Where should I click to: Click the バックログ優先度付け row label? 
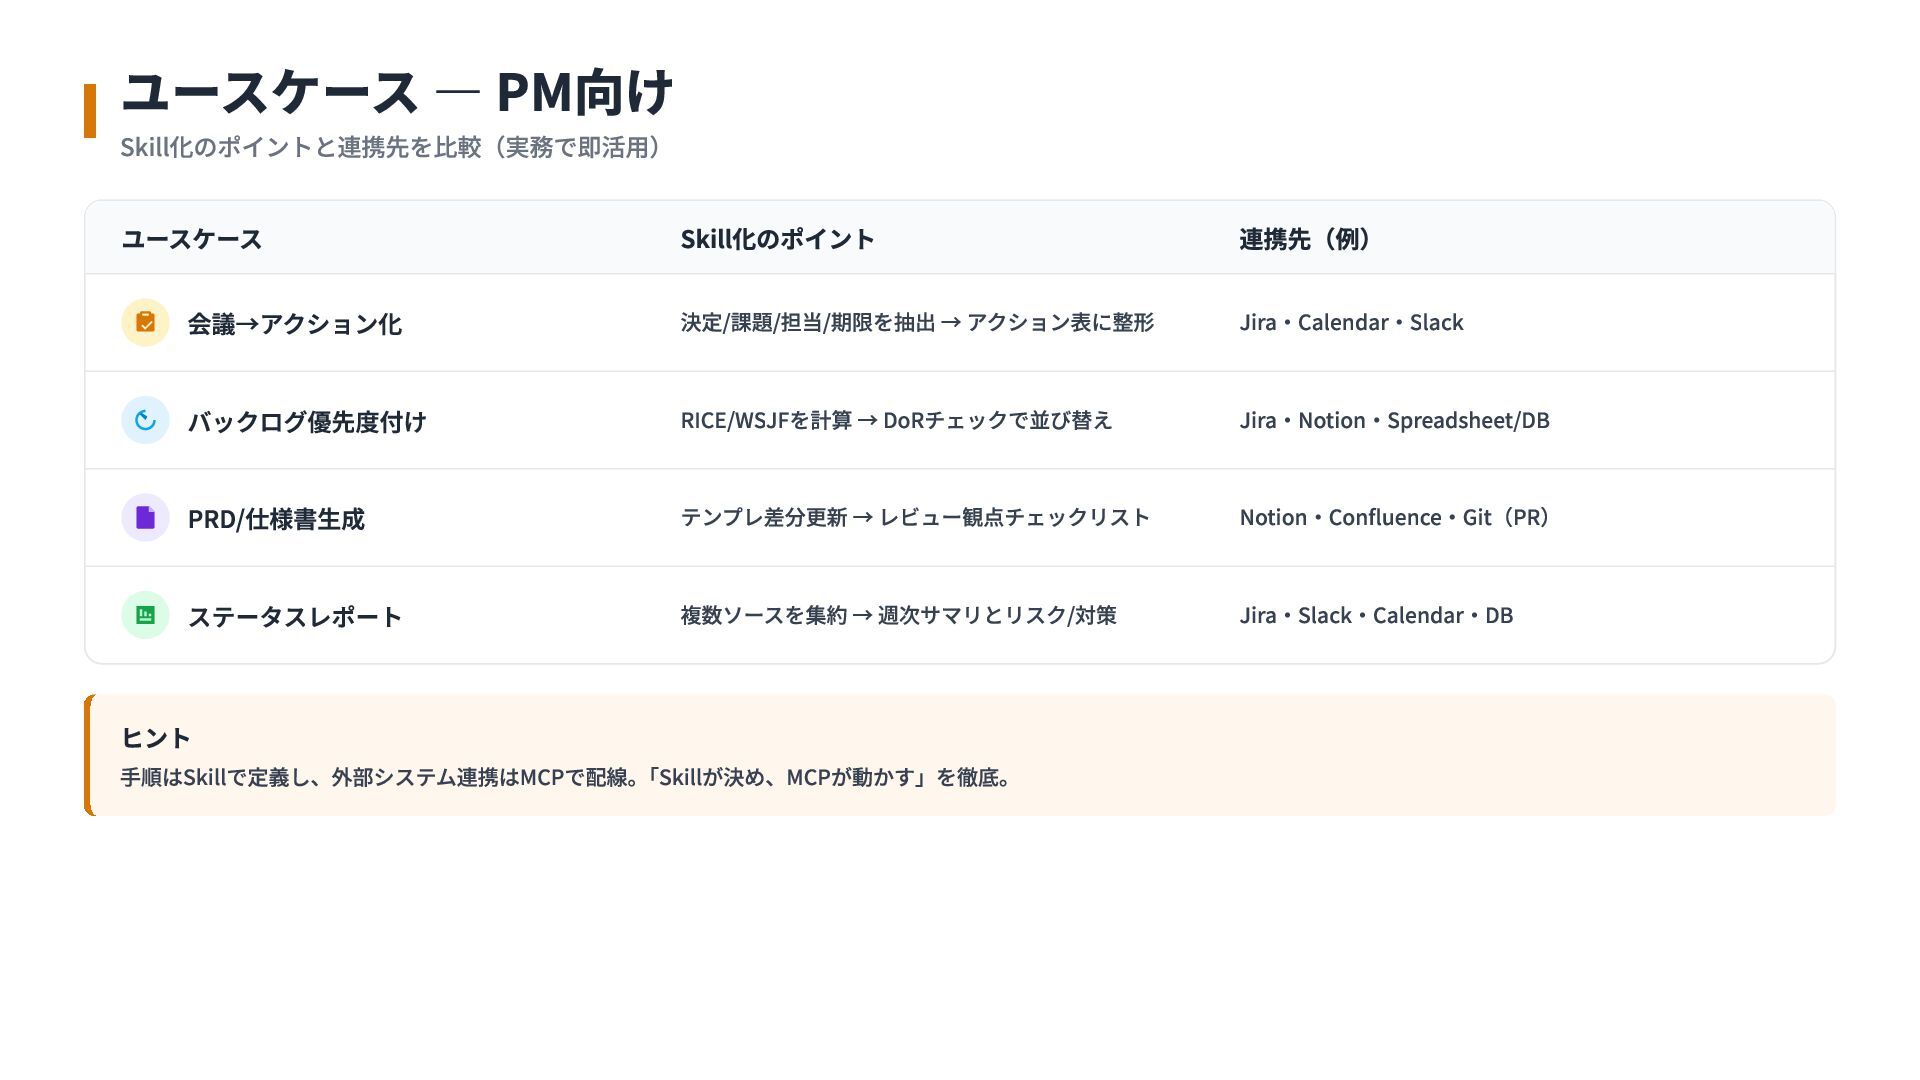(306, 422)
